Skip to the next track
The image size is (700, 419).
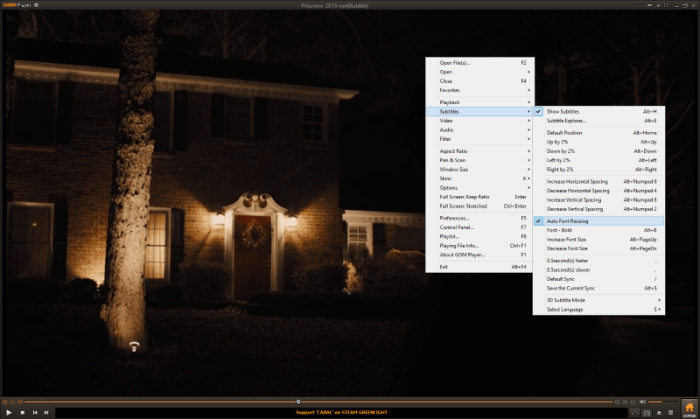coord(48,411)
